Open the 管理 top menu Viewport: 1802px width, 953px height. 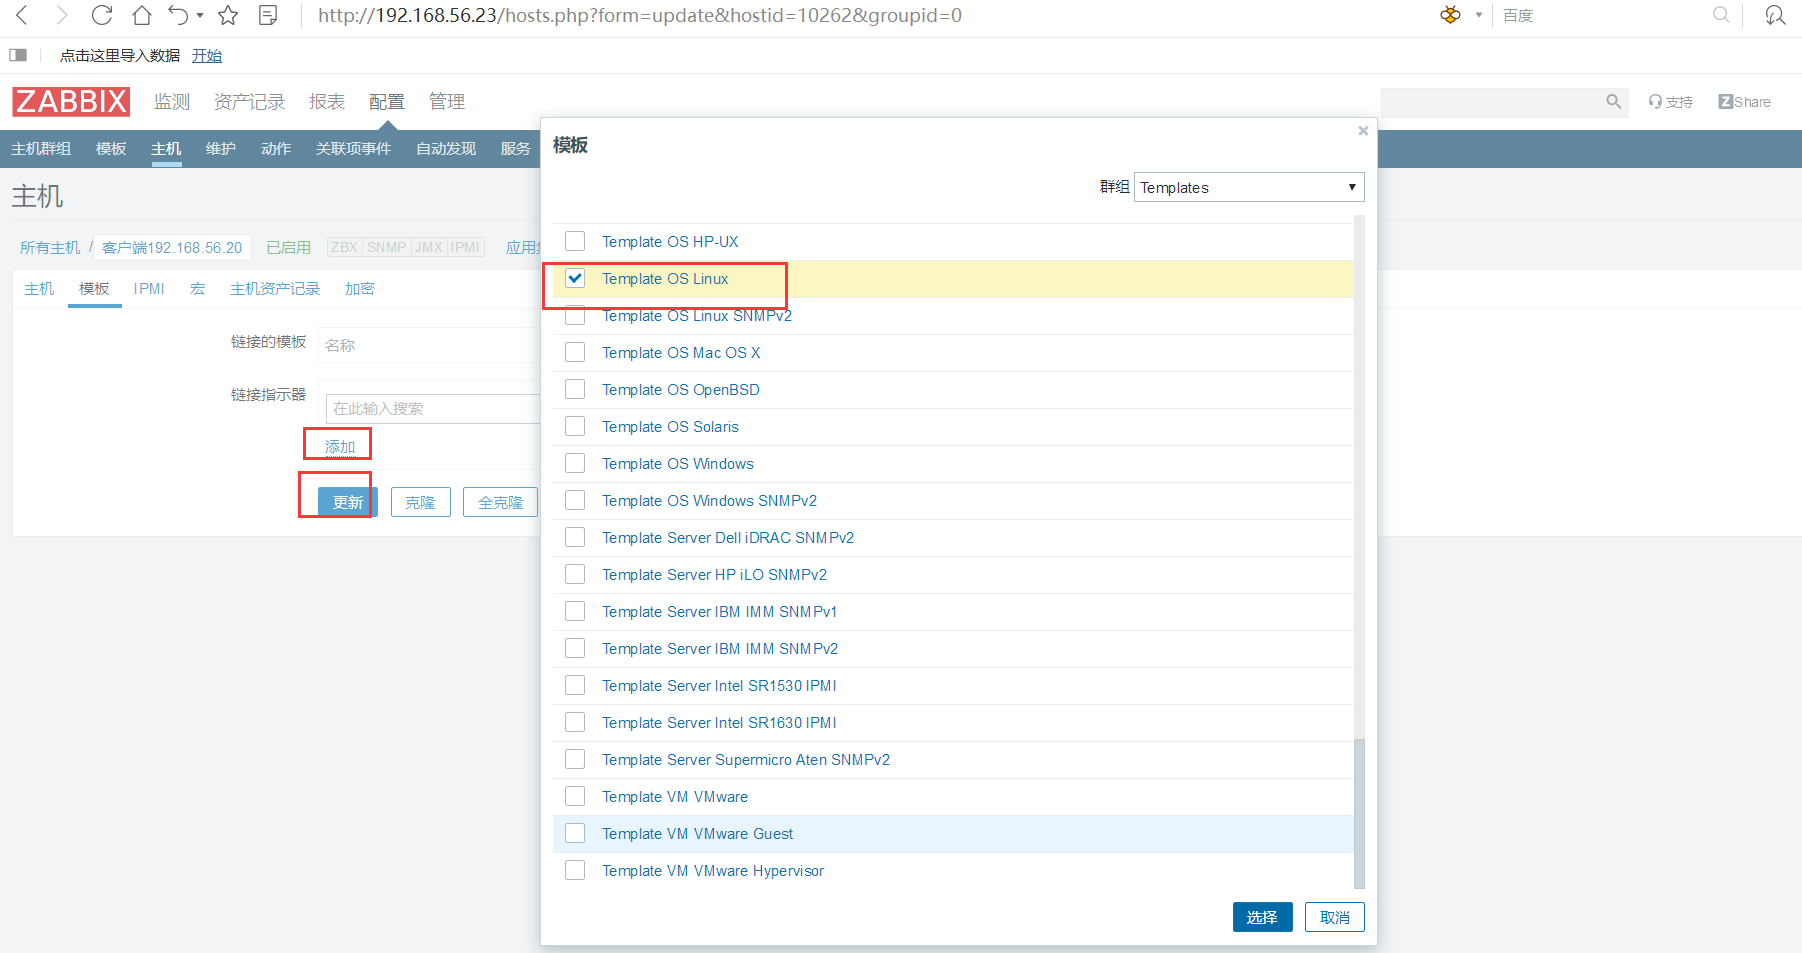point(447,102)
